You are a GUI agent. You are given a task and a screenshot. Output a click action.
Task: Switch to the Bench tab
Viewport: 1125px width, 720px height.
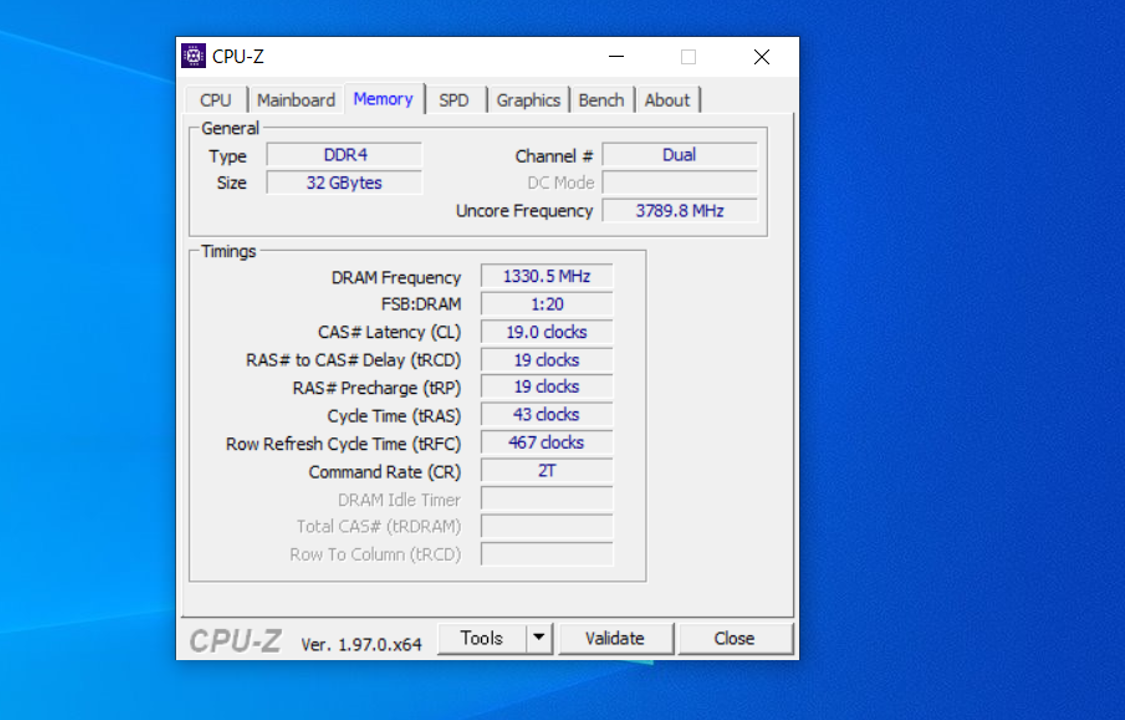601,100
